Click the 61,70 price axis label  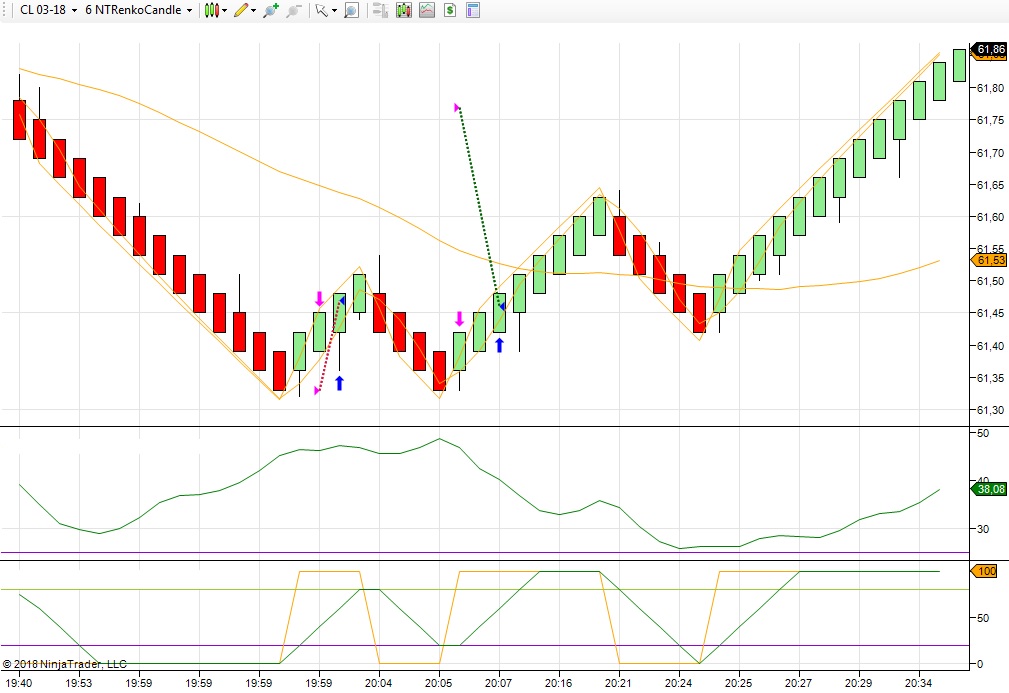pos(990,152)
